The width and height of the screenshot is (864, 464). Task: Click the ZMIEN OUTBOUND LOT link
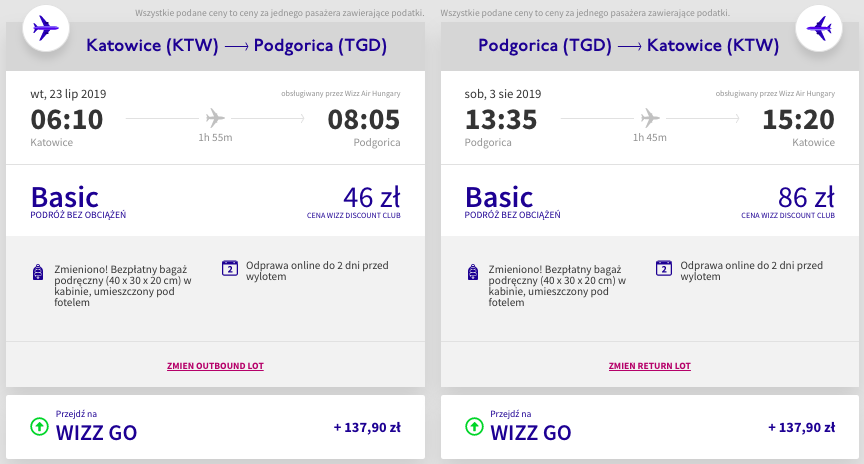click(x=215, y=366)
